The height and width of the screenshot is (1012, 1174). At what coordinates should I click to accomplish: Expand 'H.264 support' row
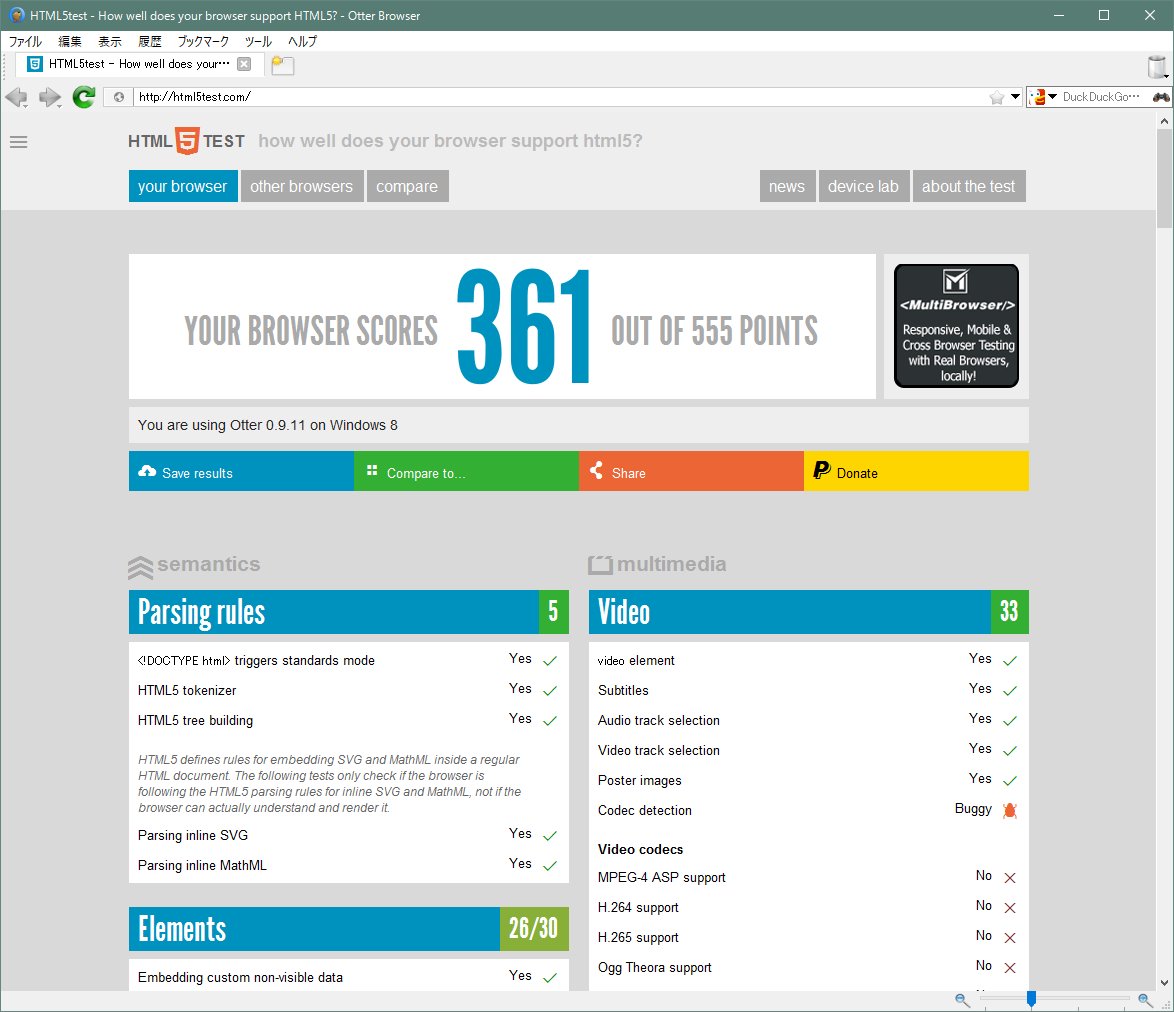pos(809,907)
